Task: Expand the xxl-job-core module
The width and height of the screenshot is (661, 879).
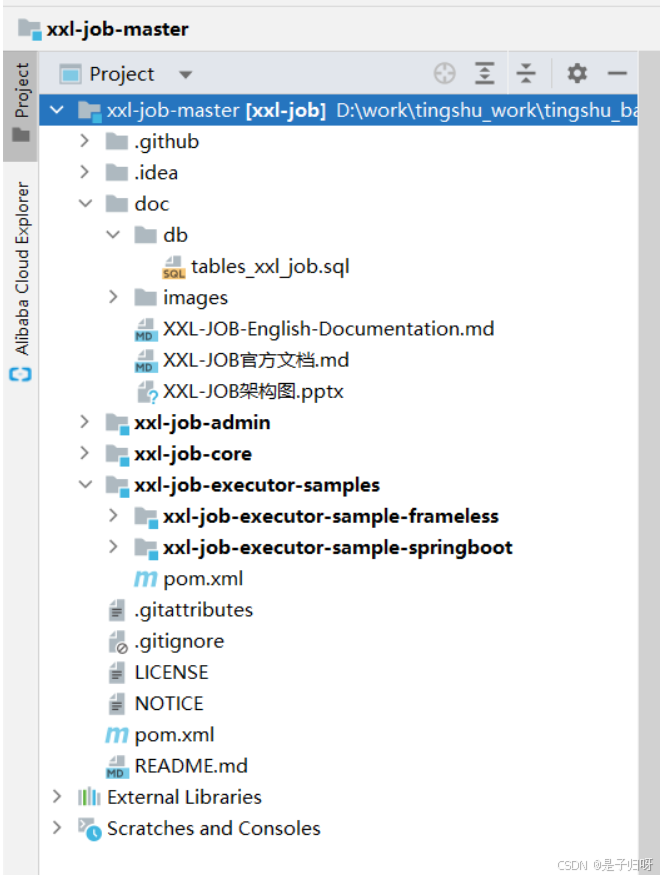Action: point(85,453)
